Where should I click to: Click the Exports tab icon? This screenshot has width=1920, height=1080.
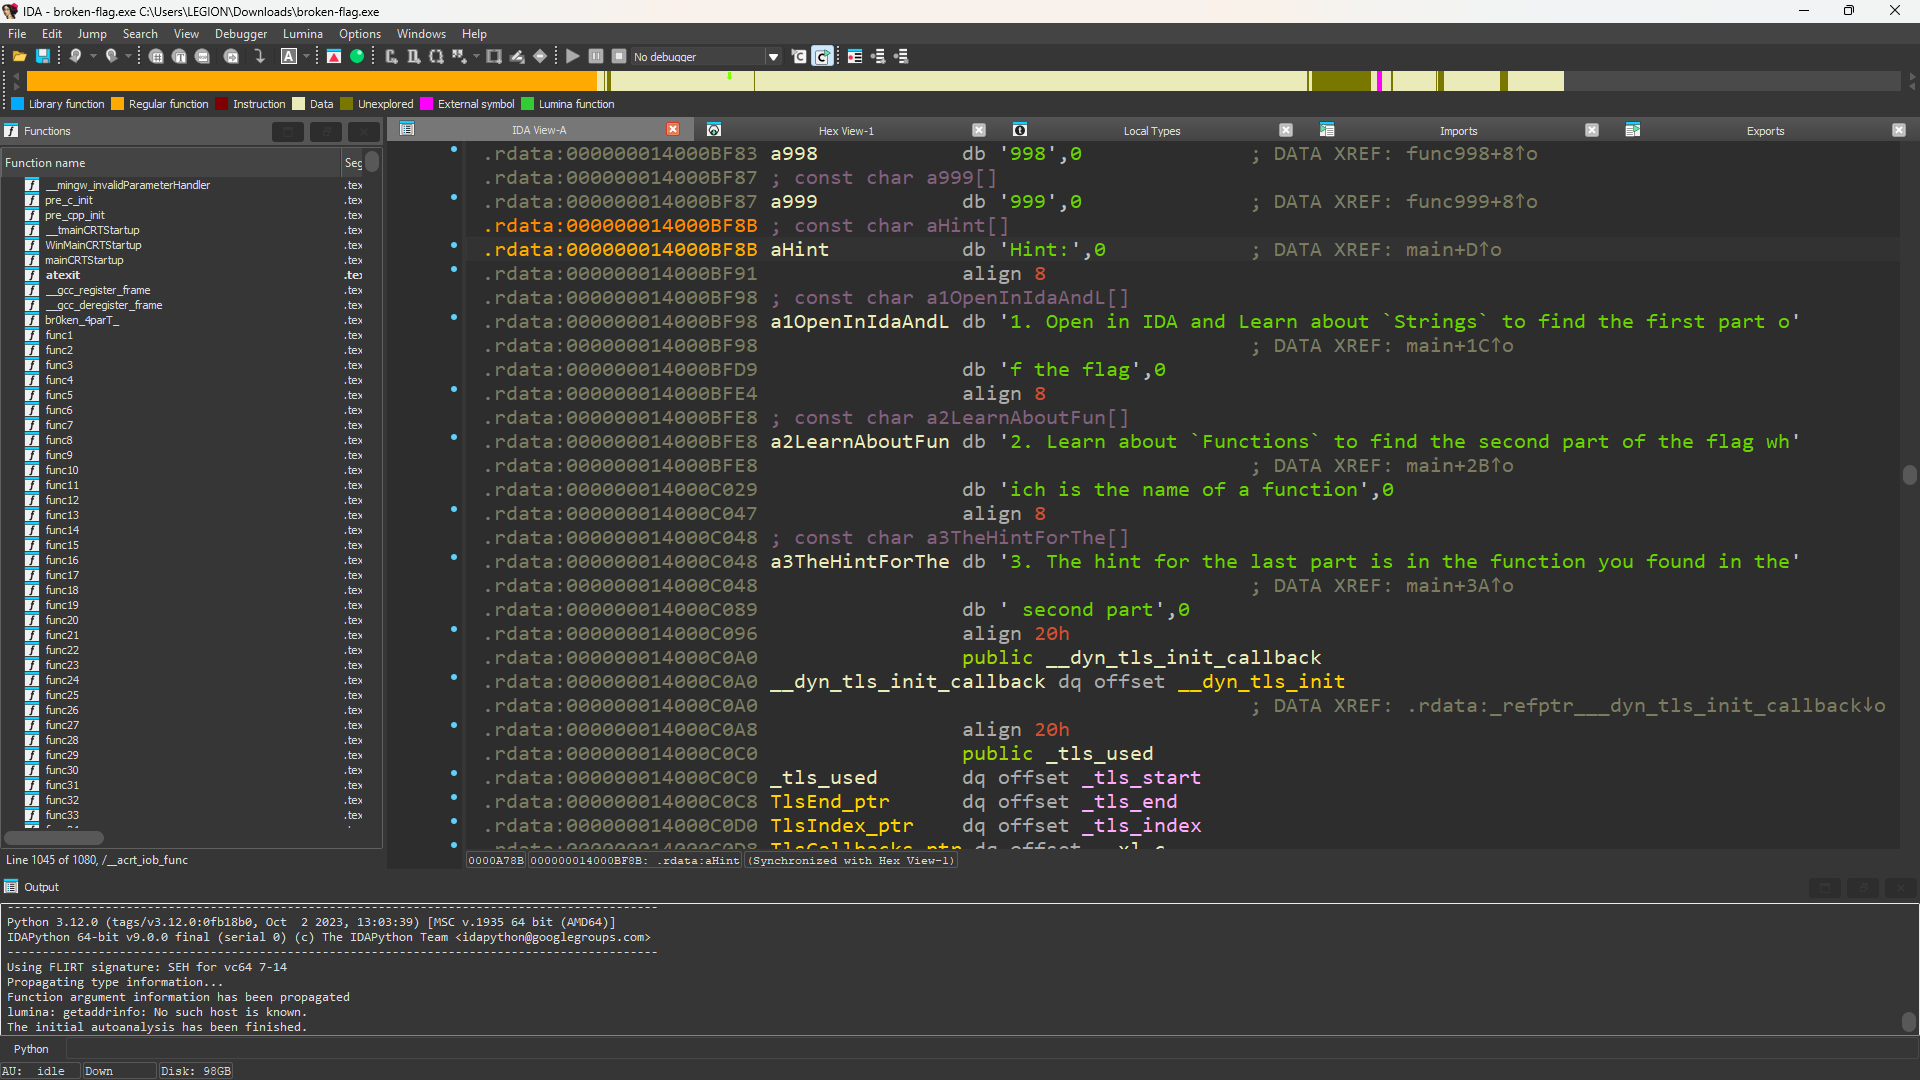[x=1633, y=130]
